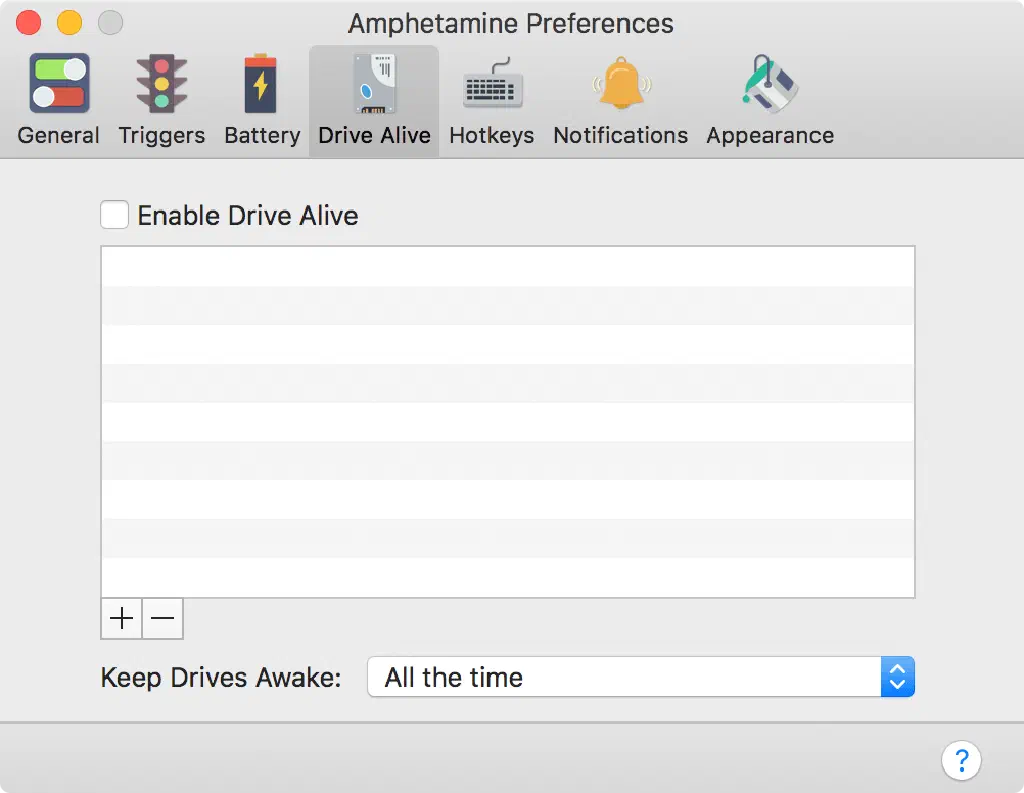Switch to the Notifications tab label
The width and height of the screenshot is (1024, 793).
point(620,136)
